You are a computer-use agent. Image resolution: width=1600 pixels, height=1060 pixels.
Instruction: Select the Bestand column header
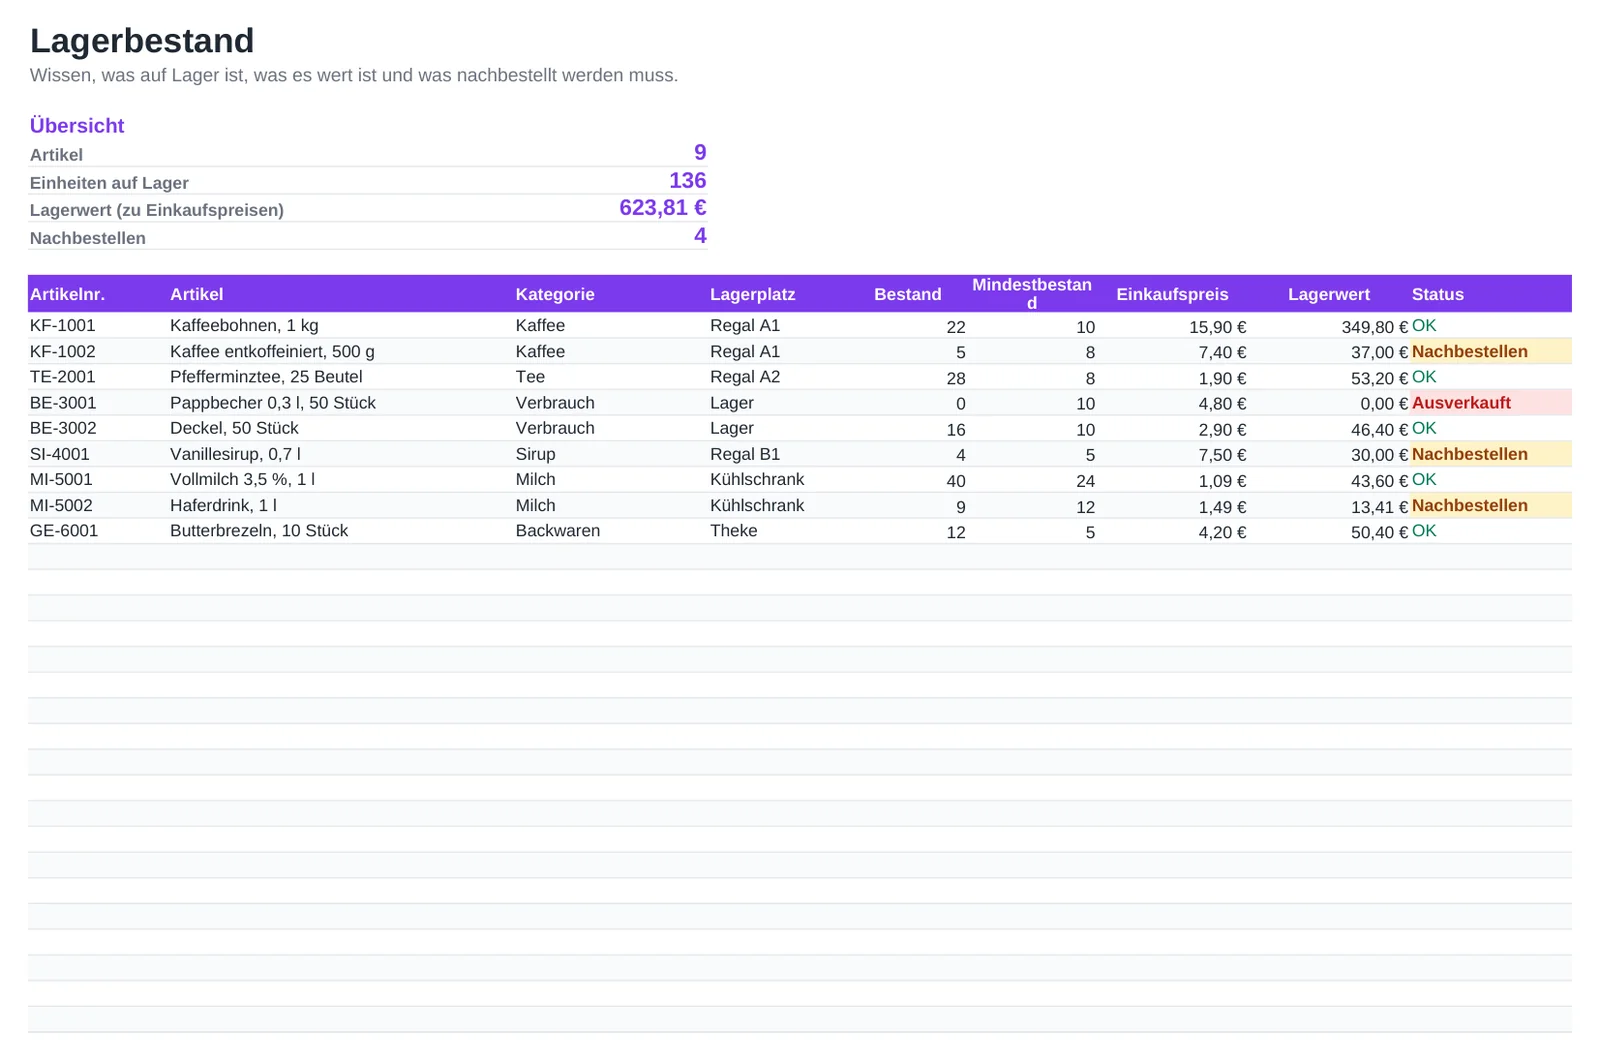point(908,294)
